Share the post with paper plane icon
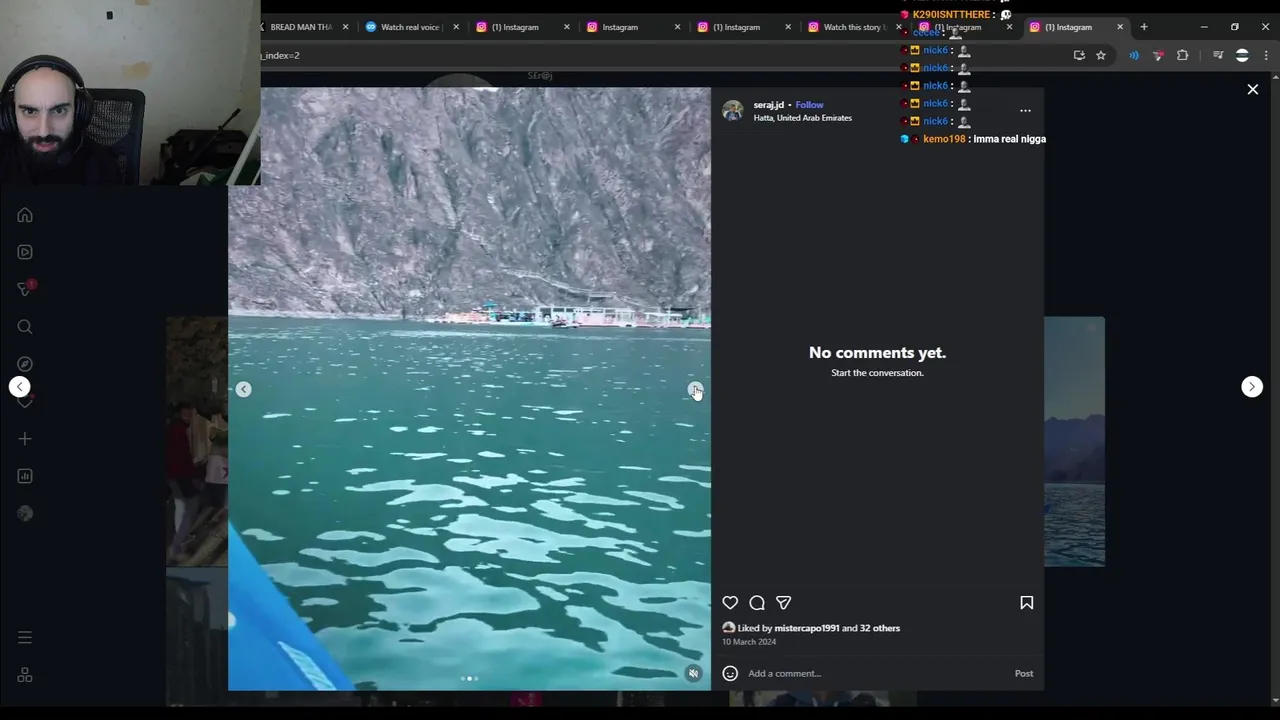This screenshot has width=1280, height=720. click(784, 603)
